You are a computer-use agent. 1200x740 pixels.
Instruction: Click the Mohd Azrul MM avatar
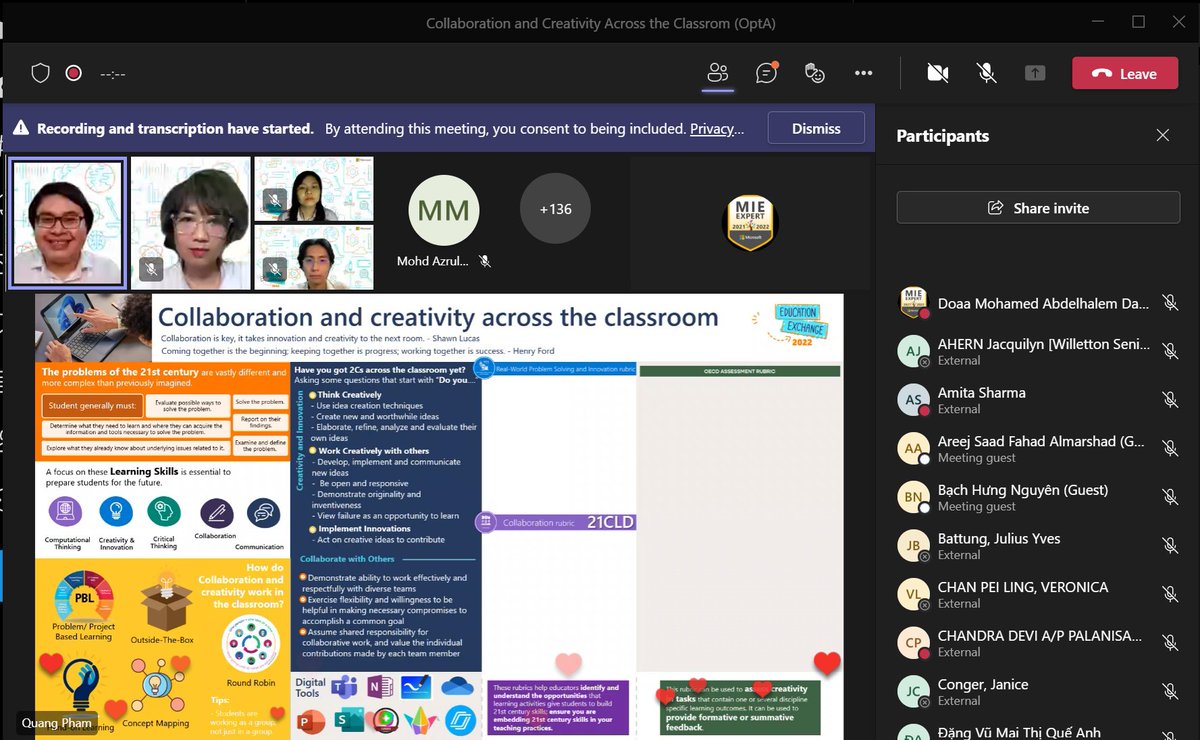[444, 210]
